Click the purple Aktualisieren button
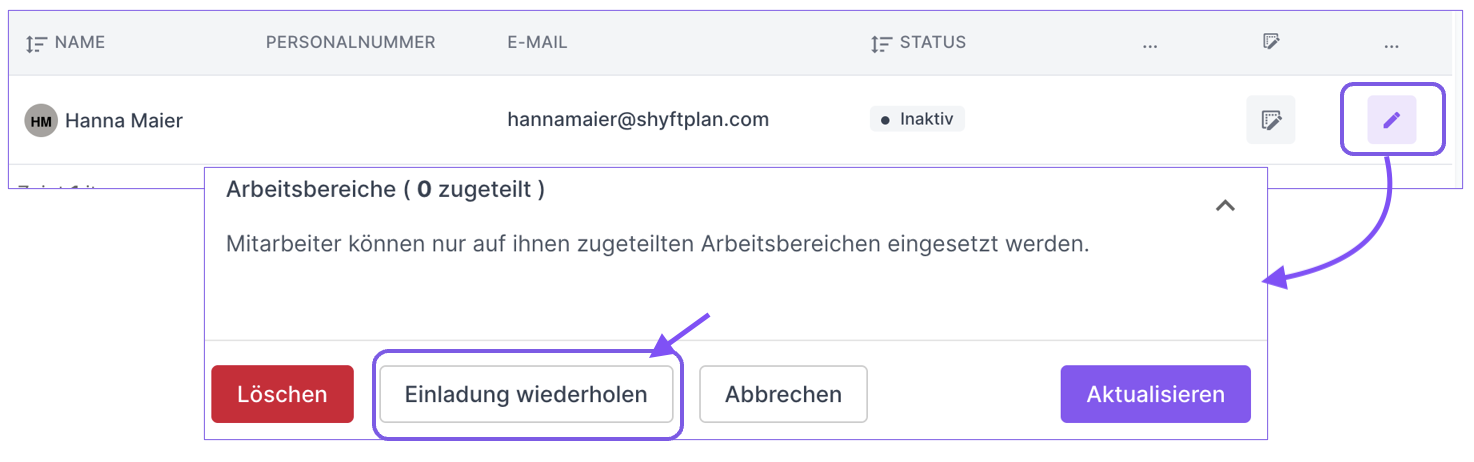Screen dimensions: 1474x462 (x=1155, y=394)
